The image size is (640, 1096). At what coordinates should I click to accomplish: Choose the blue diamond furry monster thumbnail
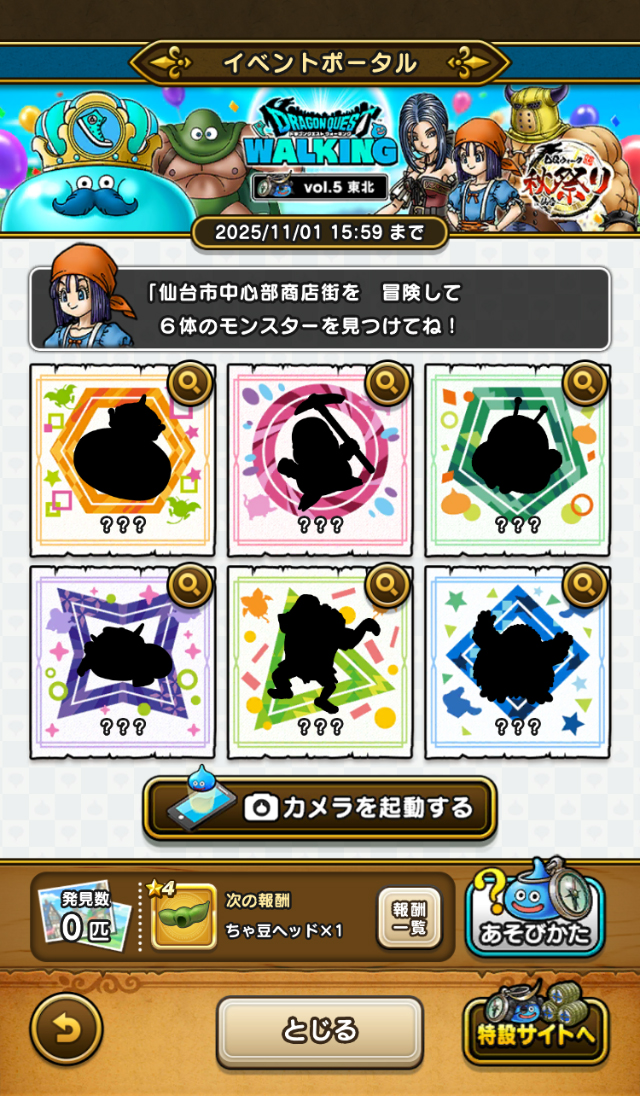coord(518,663)
